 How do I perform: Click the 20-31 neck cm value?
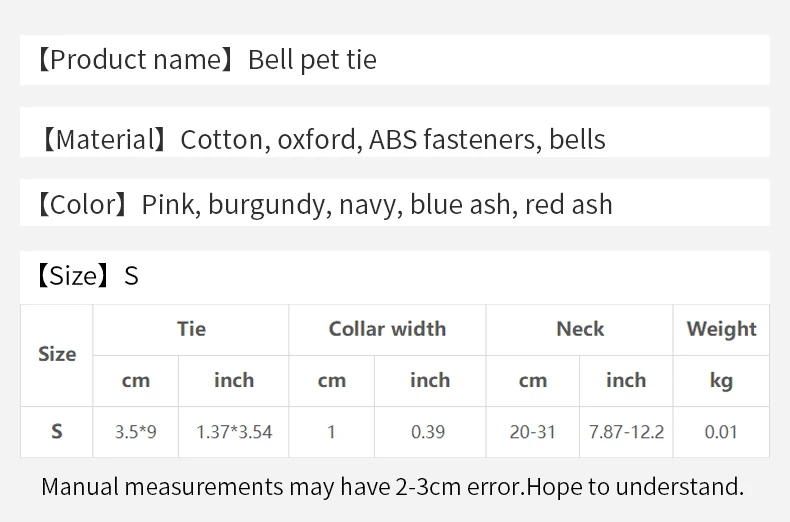coord(533,432)
